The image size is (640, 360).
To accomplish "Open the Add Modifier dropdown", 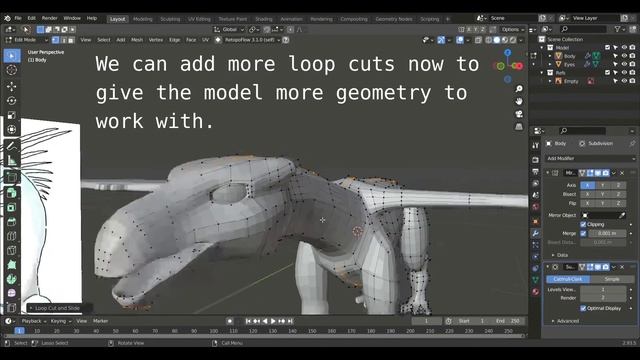I will tap(590, 158).
